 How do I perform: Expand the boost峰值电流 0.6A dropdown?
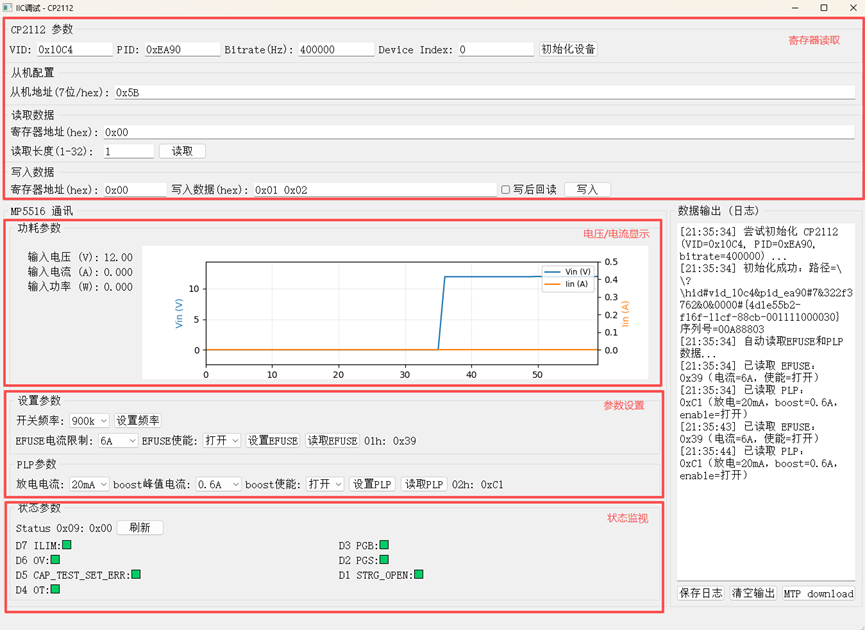(x=218, y=484)
